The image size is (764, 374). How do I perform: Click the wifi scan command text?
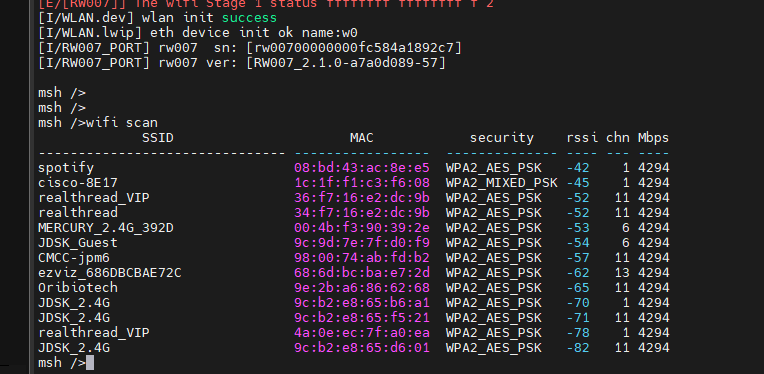[122, 123]
